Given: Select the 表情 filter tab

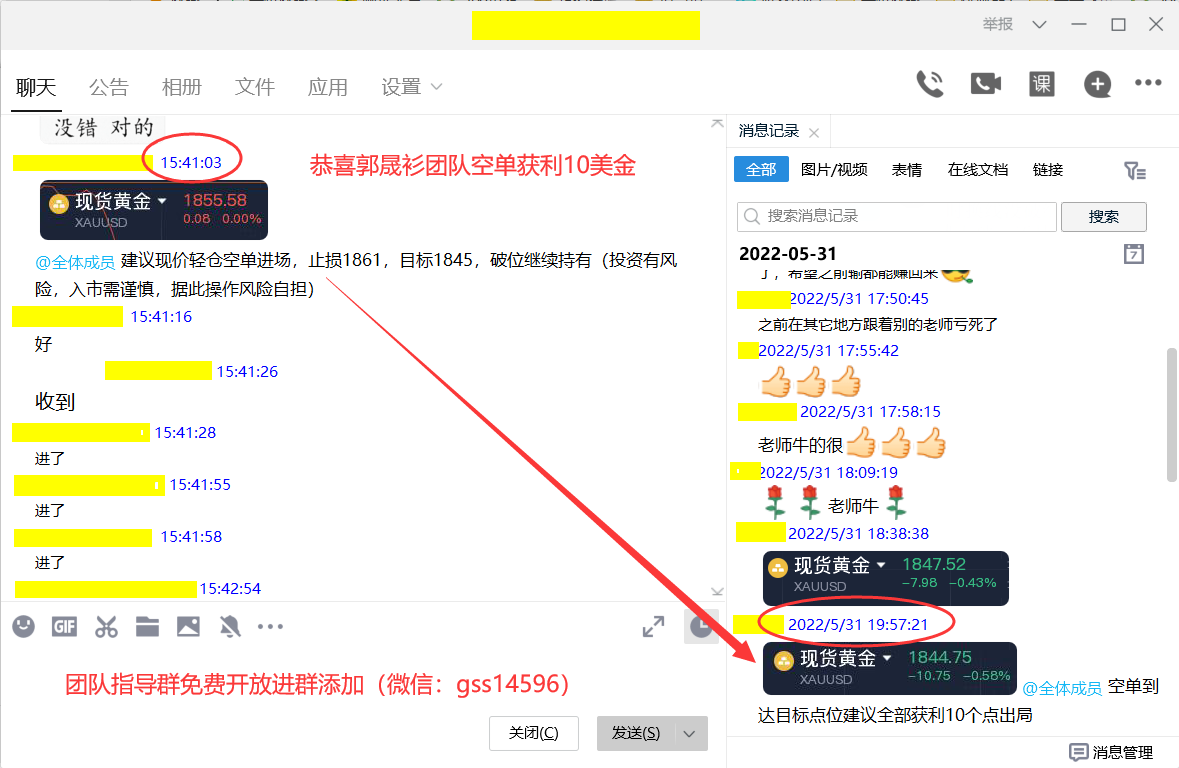Looking at the screenshot, I should click(x=907, y=170).
